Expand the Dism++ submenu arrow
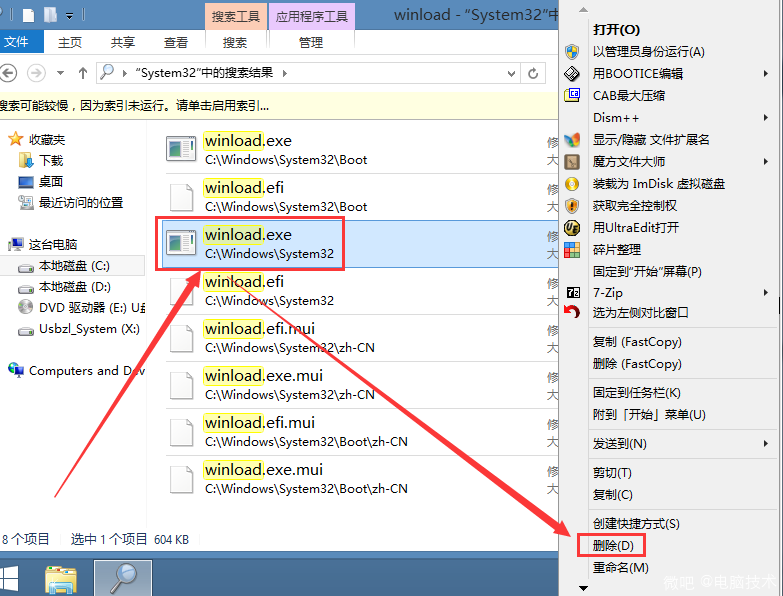 (x=766, y=117)
